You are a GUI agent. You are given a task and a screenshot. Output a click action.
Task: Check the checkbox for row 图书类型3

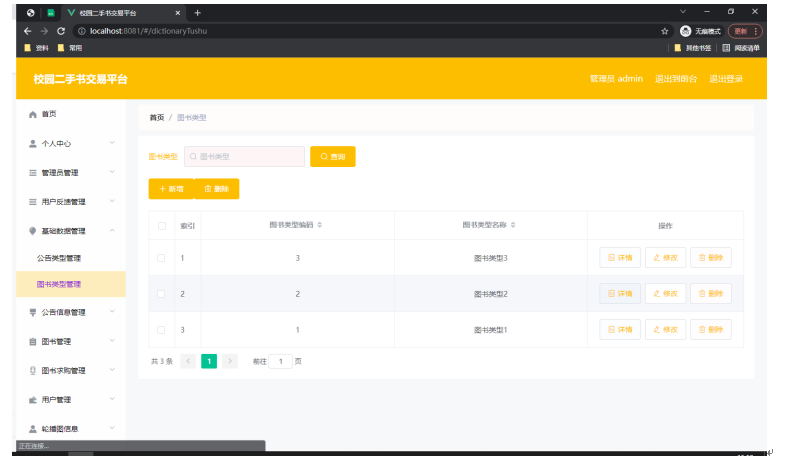tap(161, 258)
